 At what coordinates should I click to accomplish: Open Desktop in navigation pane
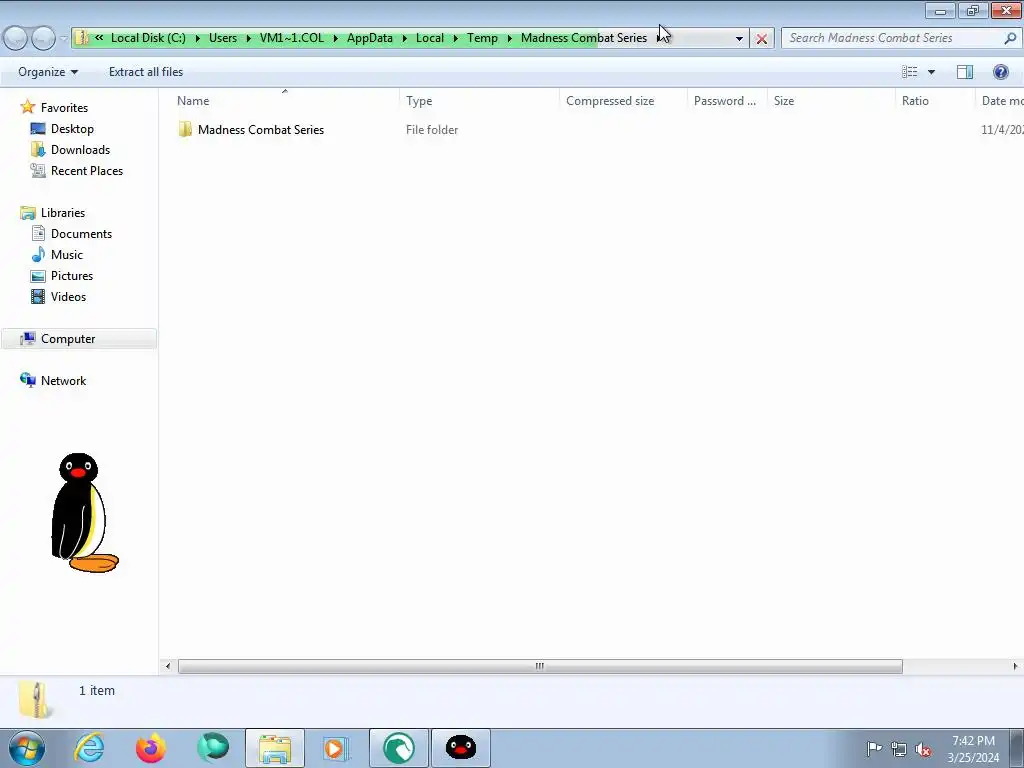[72, 129]
